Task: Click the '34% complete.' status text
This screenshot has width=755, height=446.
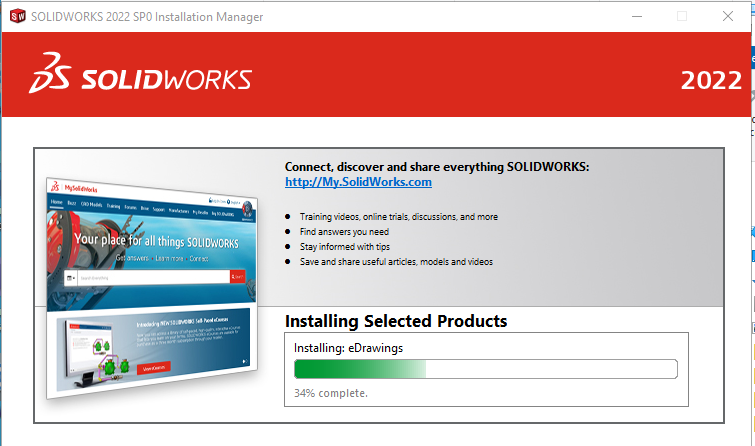Action: coord(331,393)
